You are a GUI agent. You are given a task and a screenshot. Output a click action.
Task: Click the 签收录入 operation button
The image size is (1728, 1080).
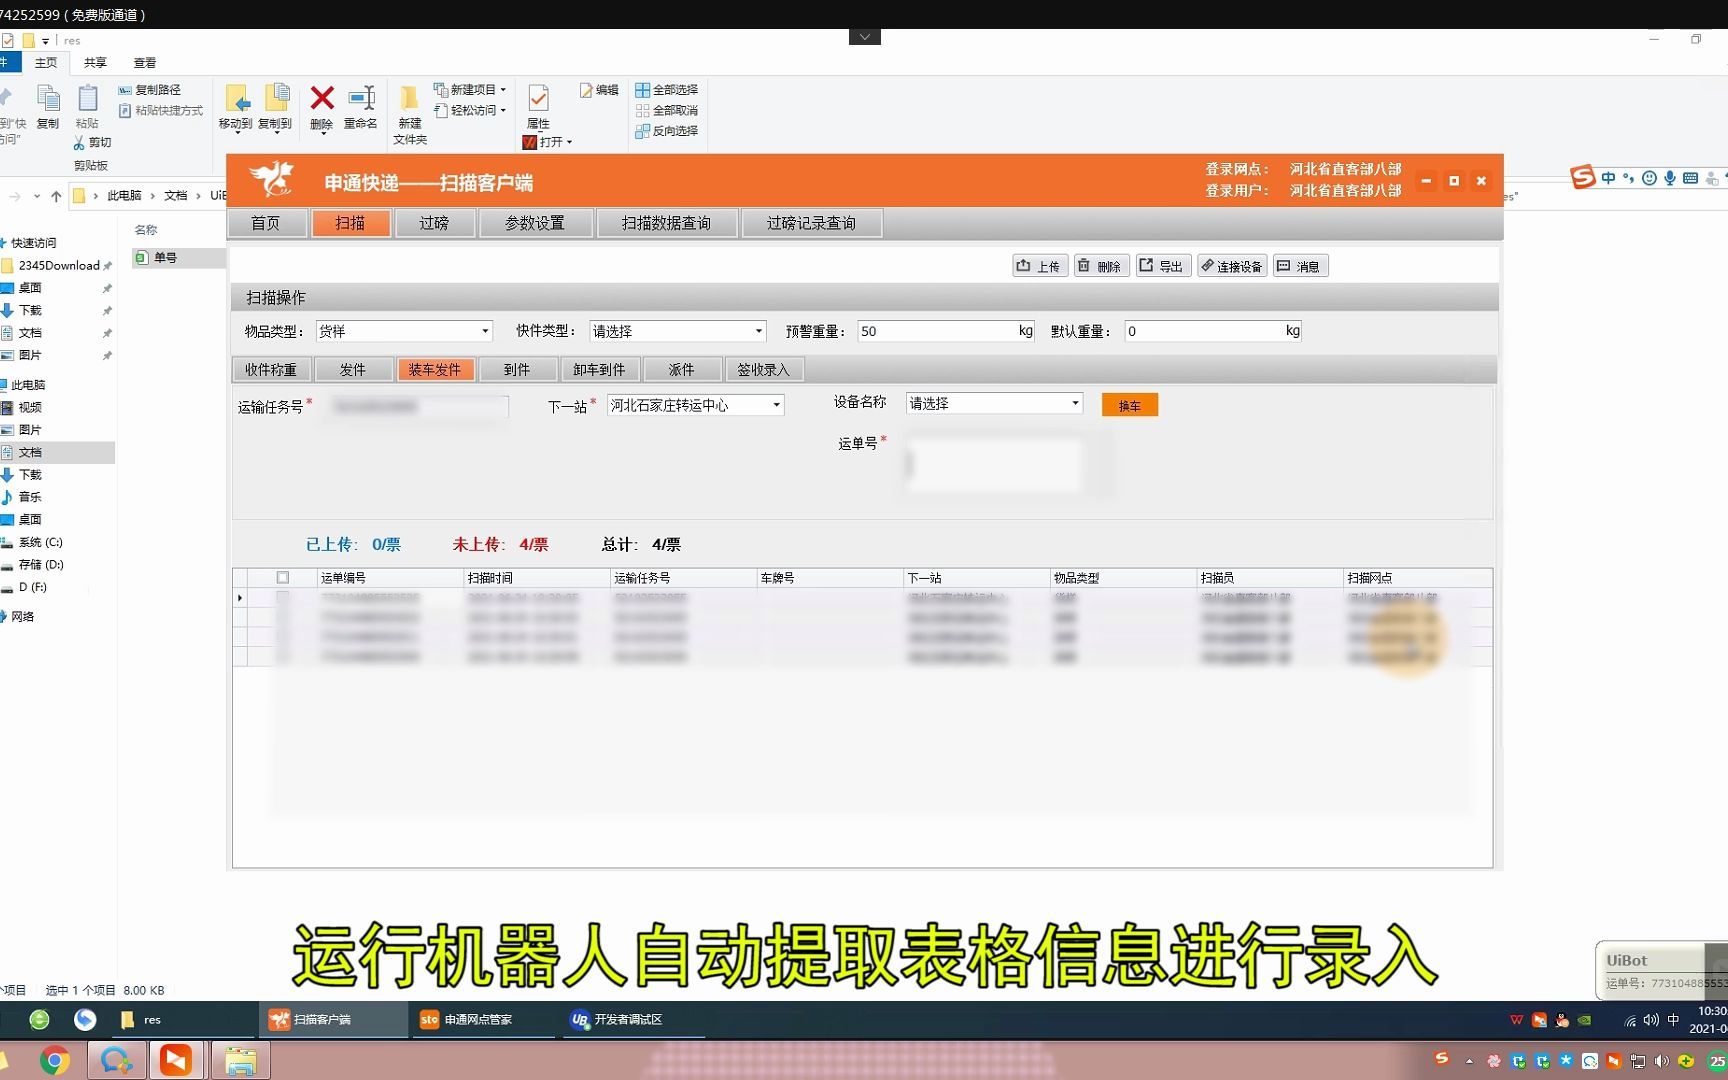764,370
